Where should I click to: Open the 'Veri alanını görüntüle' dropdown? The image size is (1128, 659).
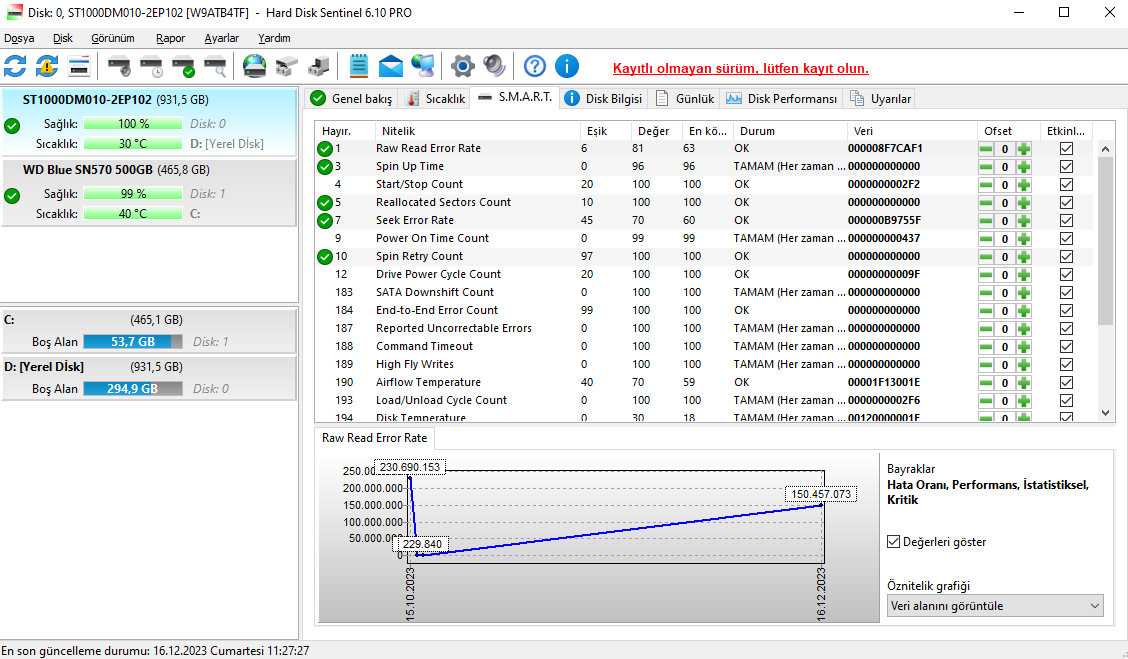[995, 606]
